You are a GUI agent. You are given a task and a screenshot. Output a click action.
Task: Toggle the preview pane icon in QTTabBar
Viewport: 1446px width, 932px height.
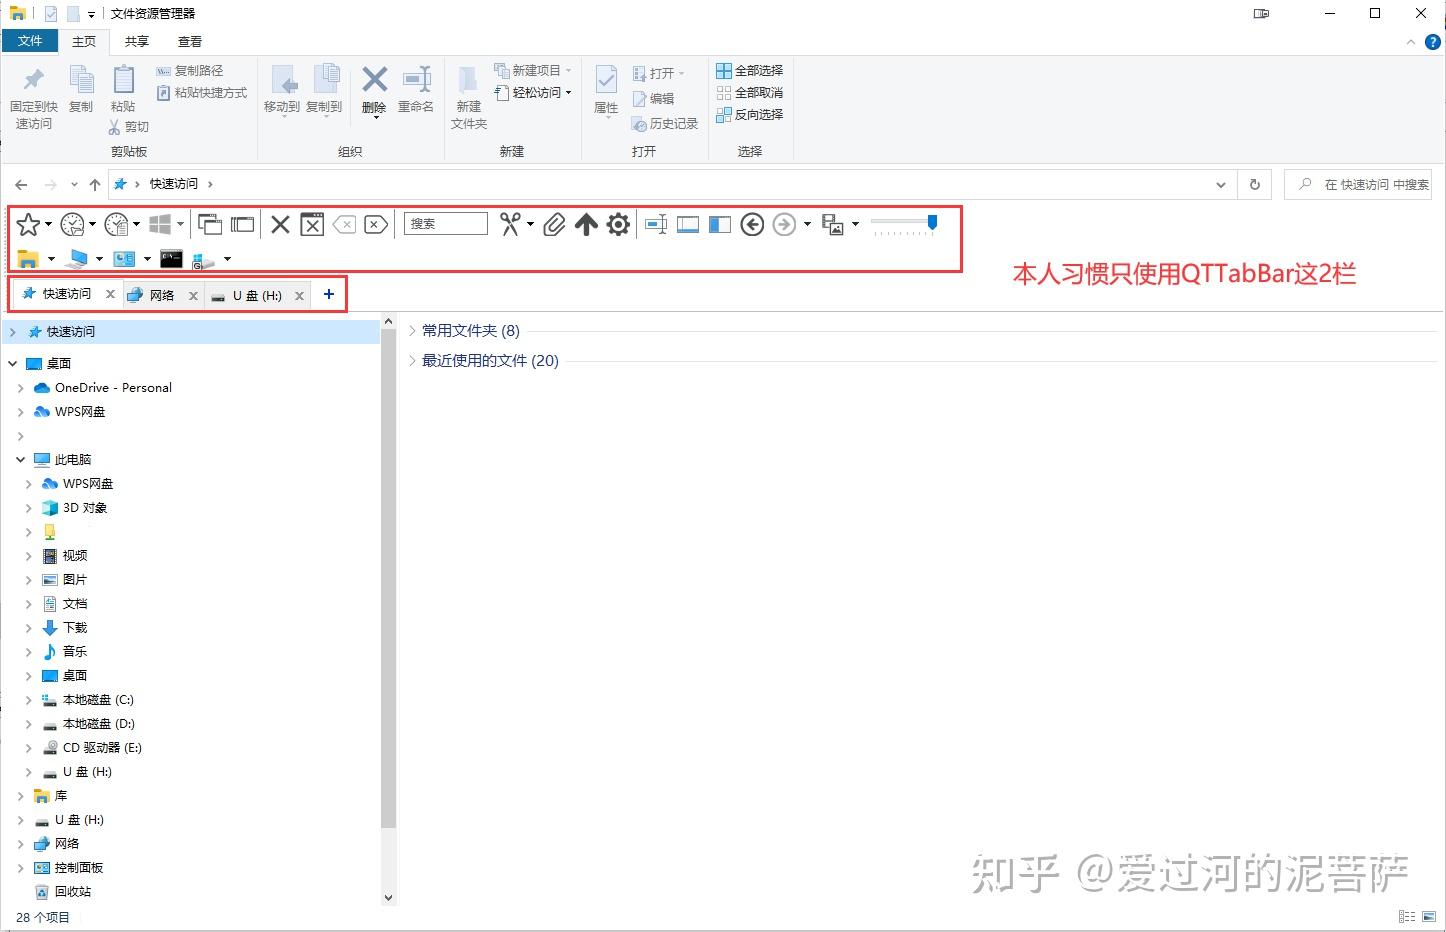pyautogui.click(x=687, y=224)
